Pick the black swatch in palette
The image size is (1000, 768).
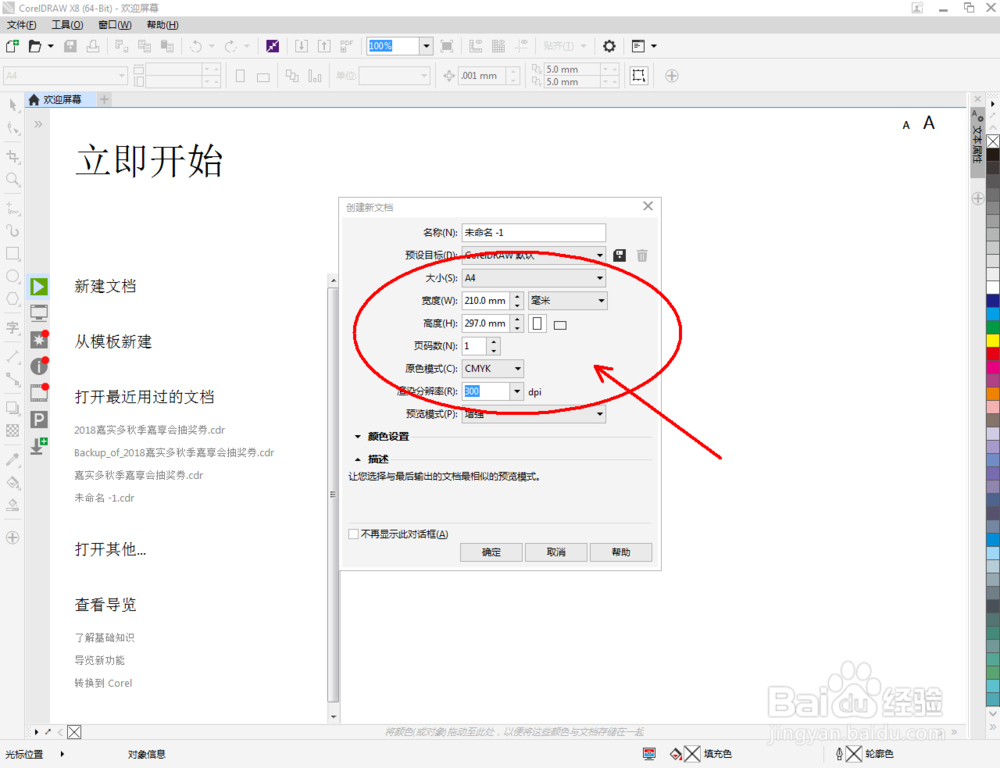993,155
